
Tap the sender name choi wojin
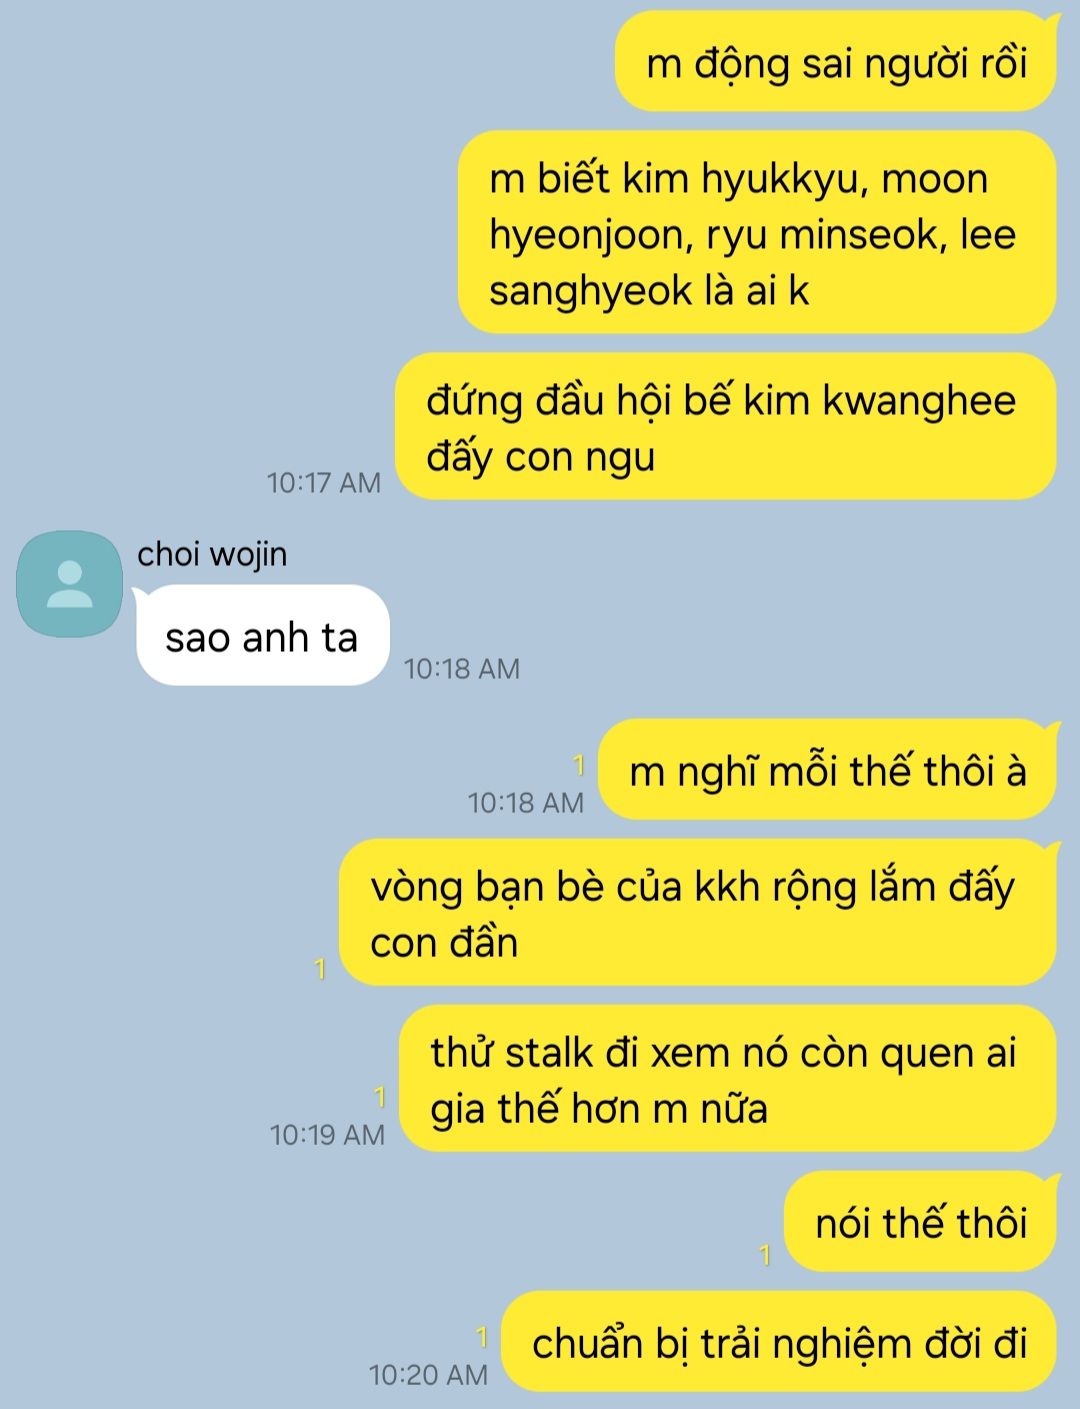212,554
